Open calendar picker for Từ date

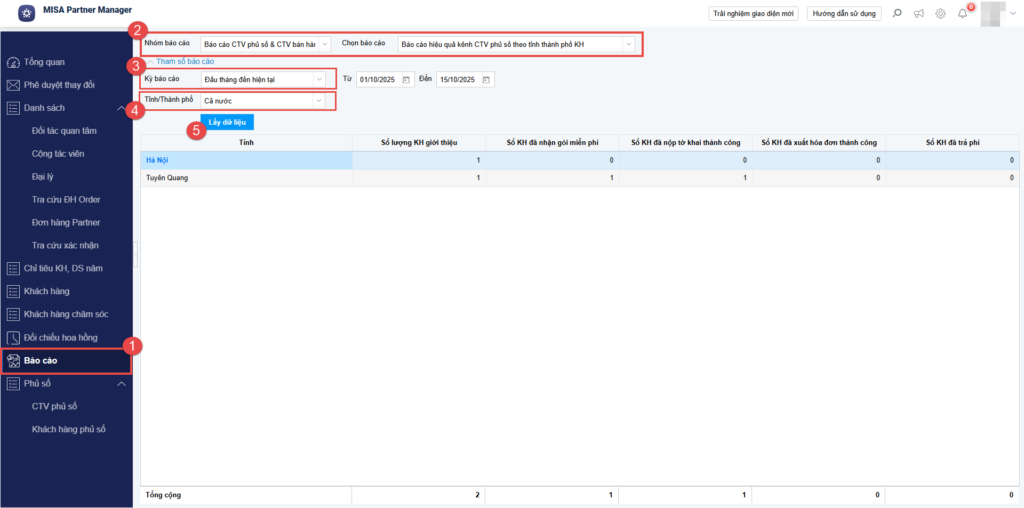point(406,80)
